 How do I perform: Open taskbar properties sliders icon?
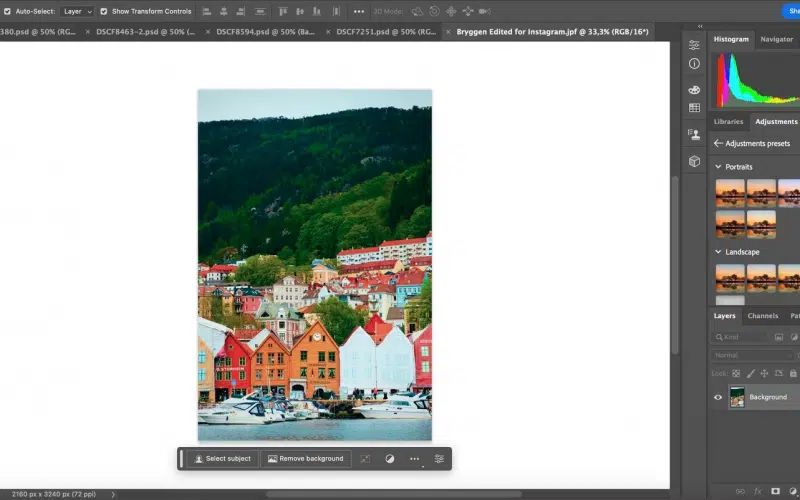[439, 459]
